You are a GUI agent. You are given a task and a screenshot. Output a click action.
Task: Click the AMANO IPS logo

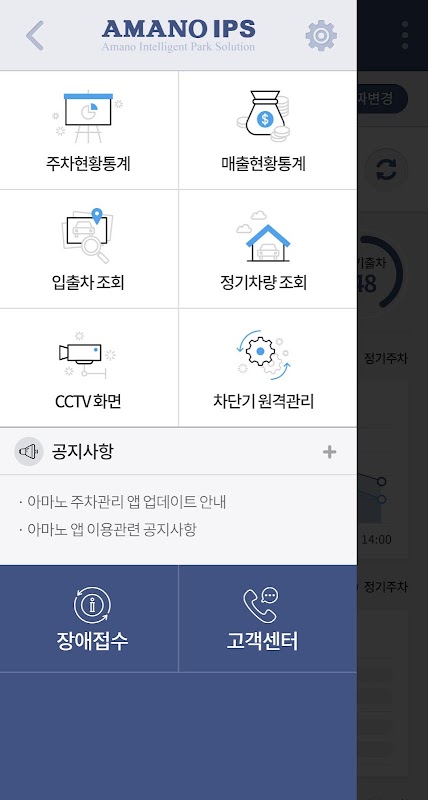coord(178,35)
